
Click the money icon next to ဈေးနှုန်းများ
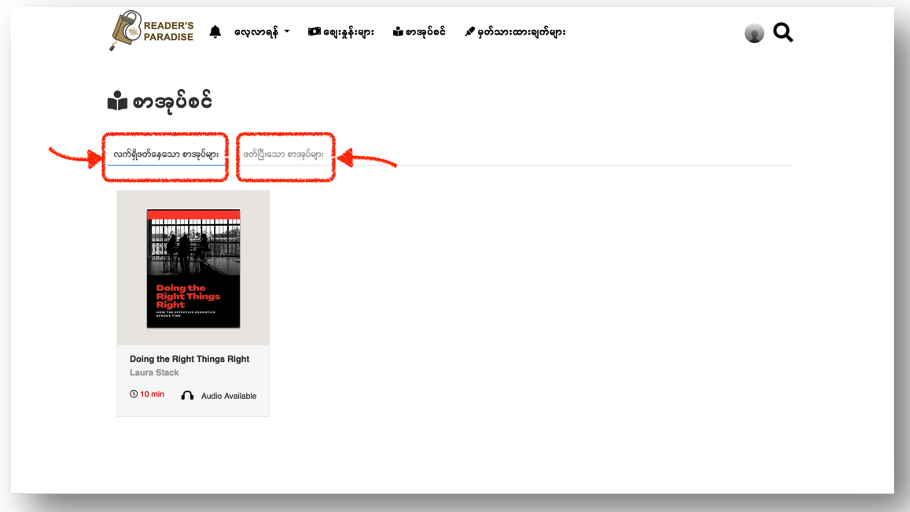314,32
